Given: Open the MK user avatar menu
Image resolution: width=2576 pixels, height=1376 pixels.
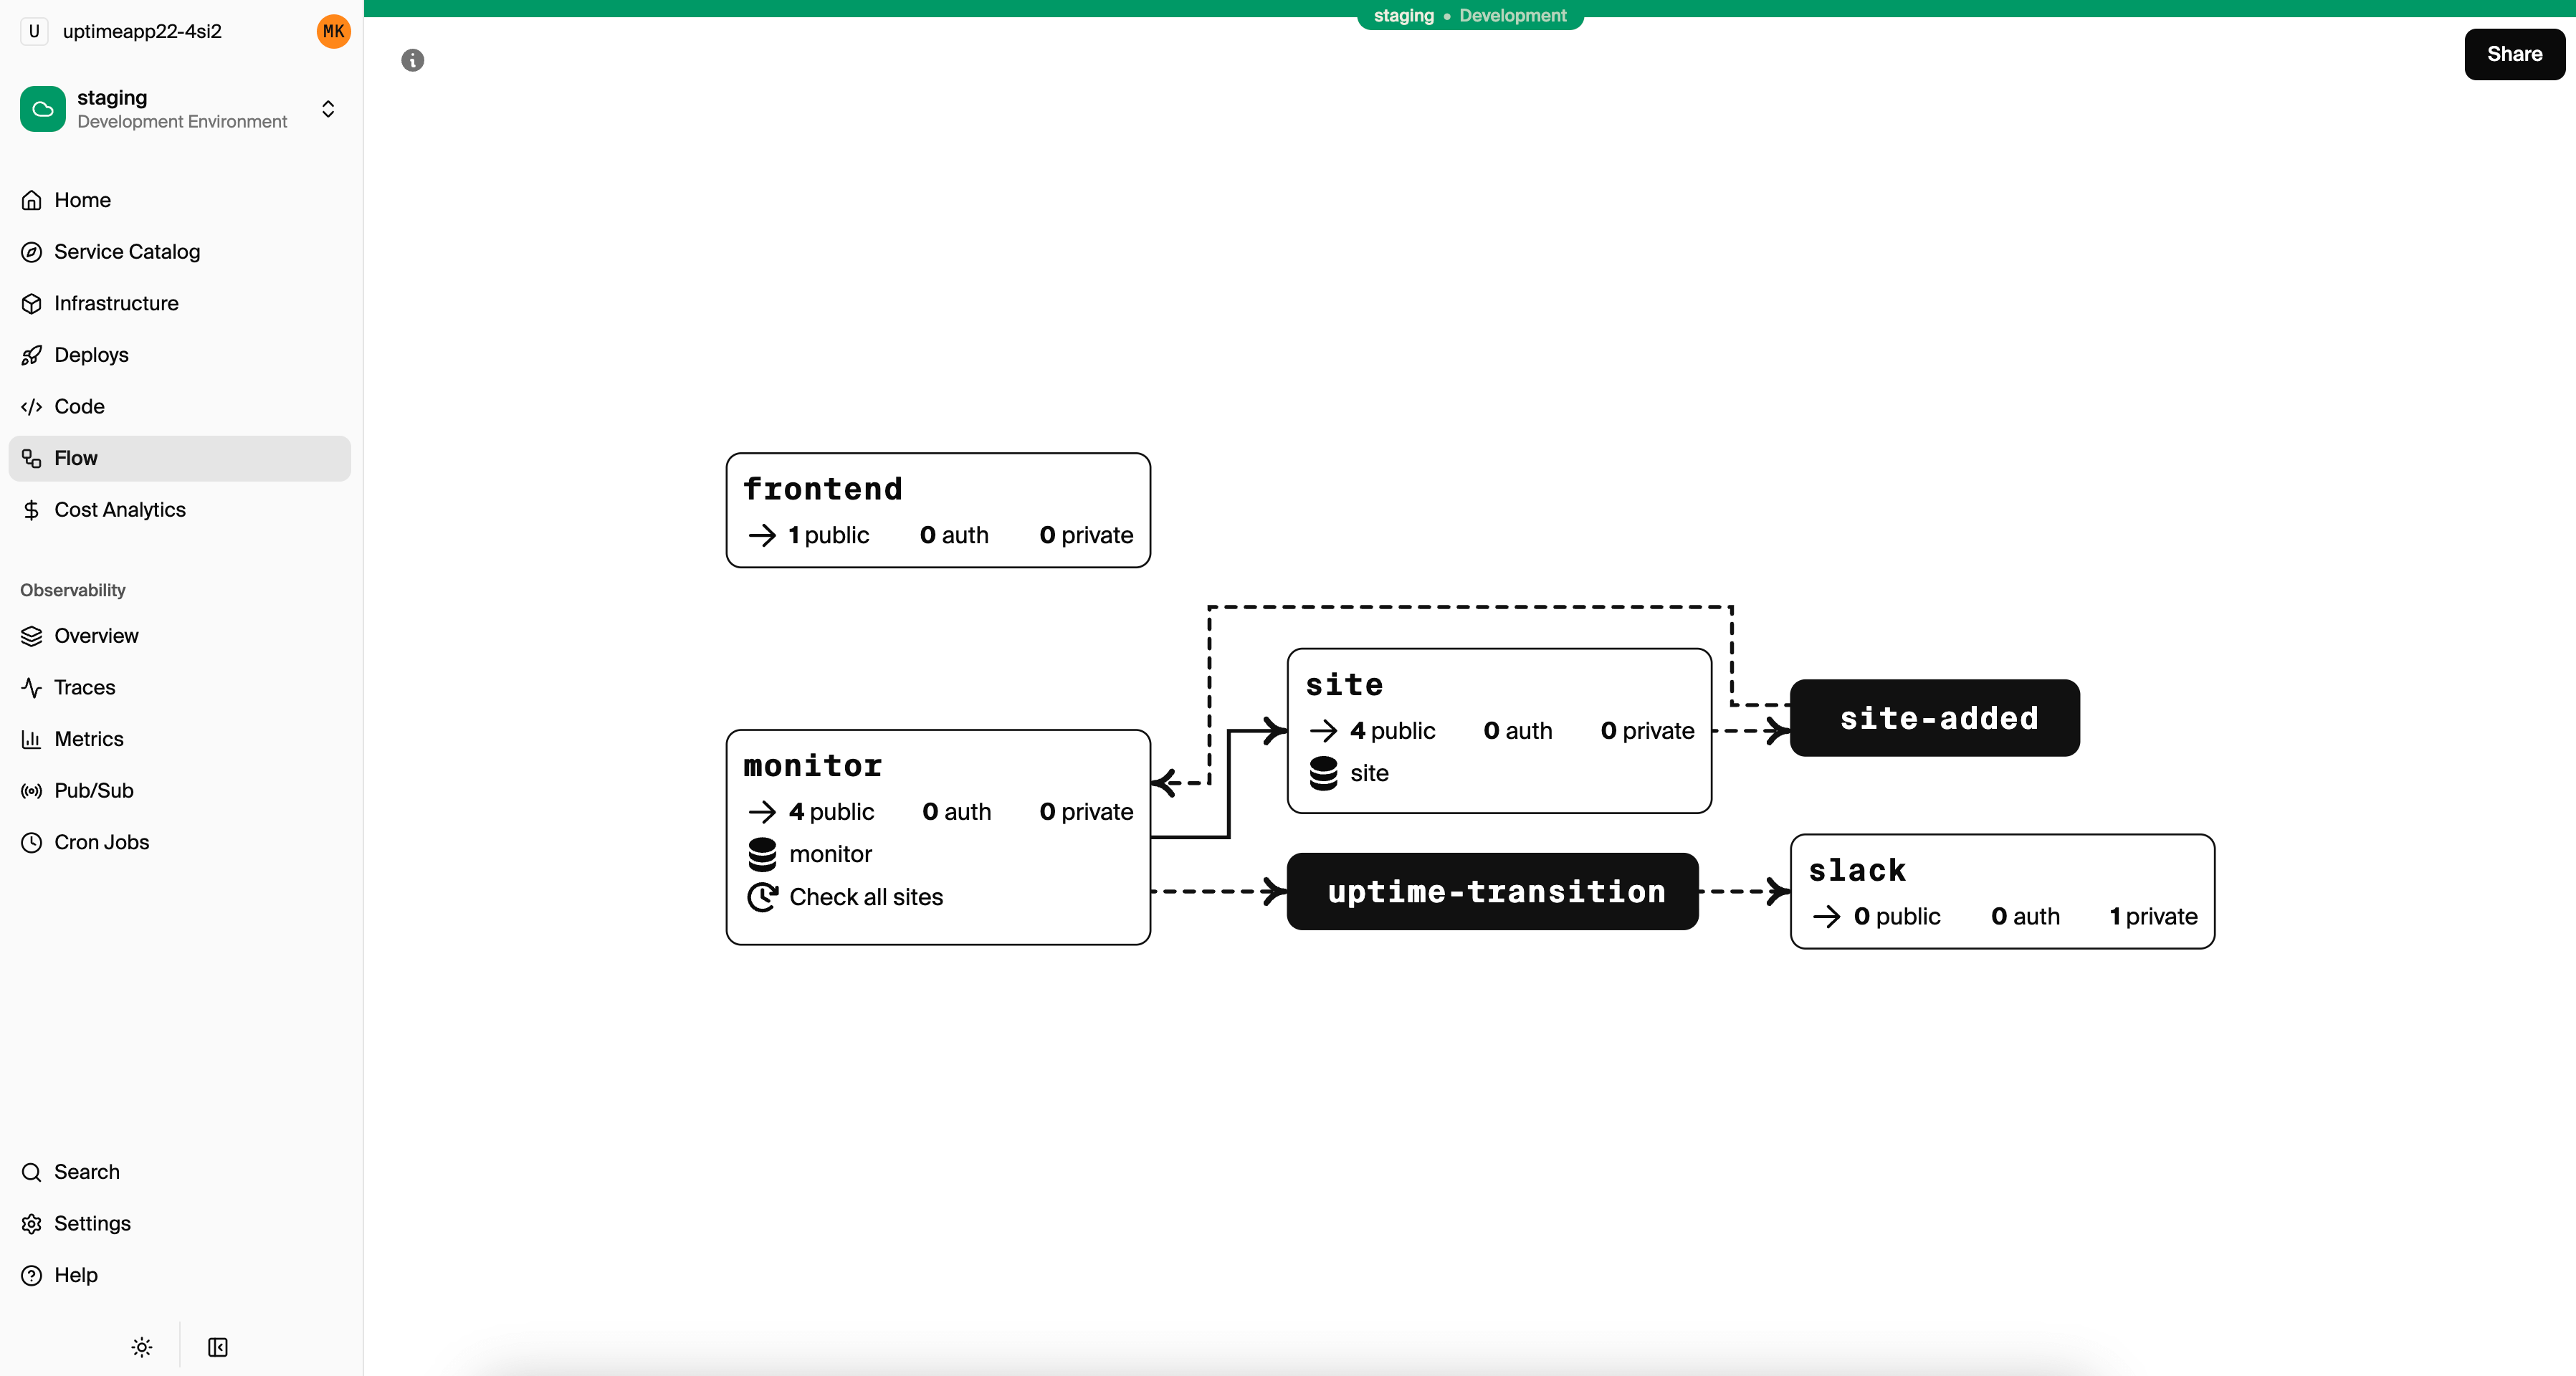Looking at the screenshot, I should [333, 31].
